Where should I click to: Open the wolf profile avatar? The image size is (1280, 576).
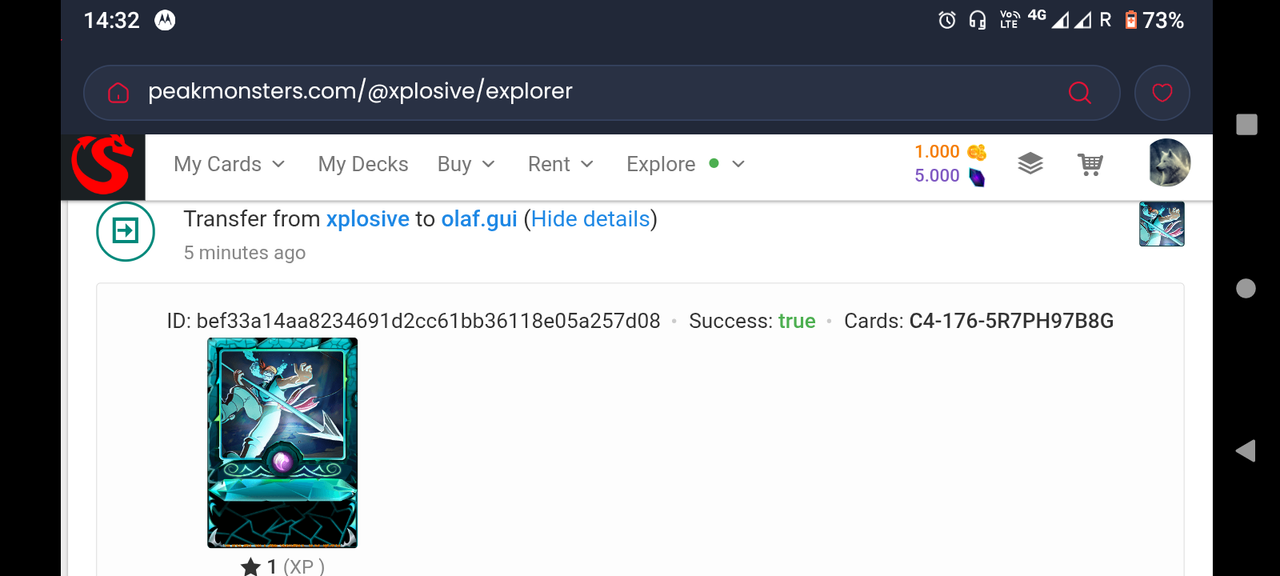coord(1169,163)
